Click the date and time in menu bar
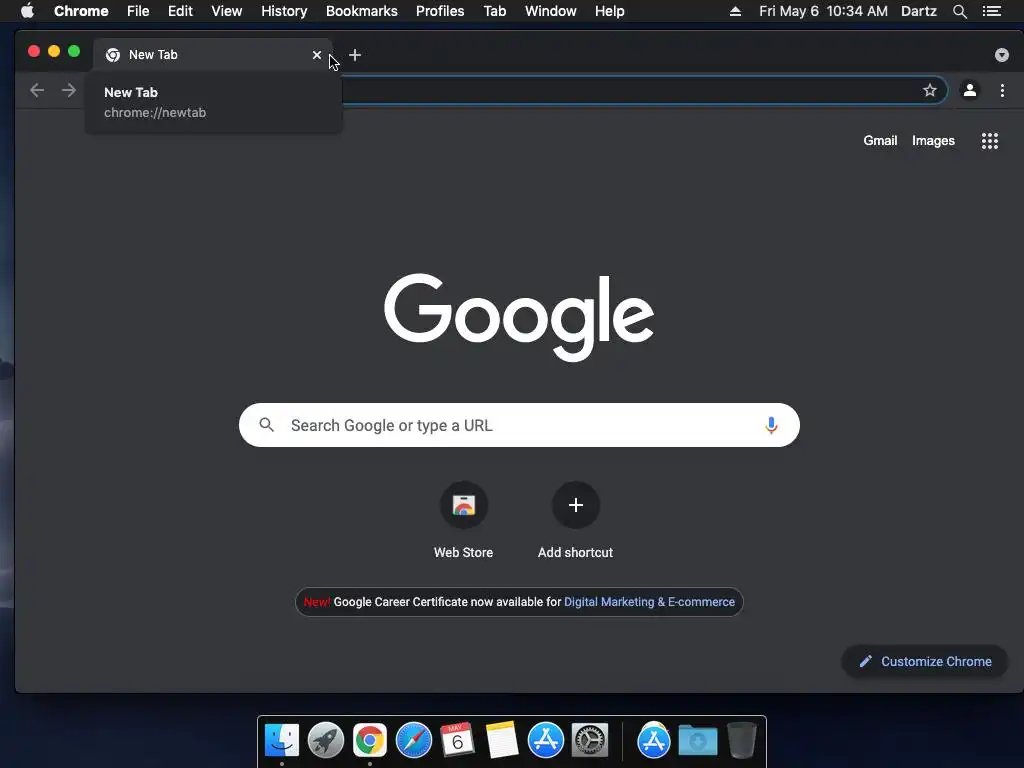The image size is (1024, 768). [823, 11]
